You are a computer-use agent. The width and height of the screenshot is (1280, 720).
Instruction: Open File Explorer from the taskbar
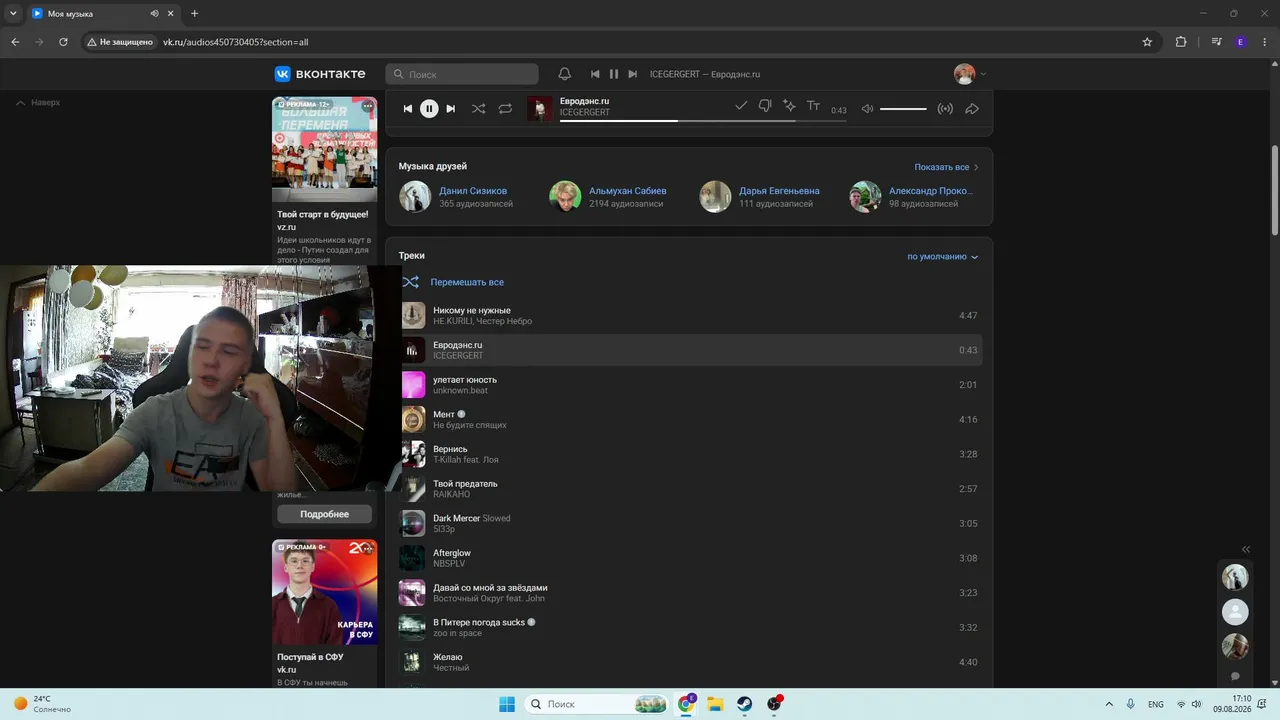pyautogui.click(x=716, y=704)
